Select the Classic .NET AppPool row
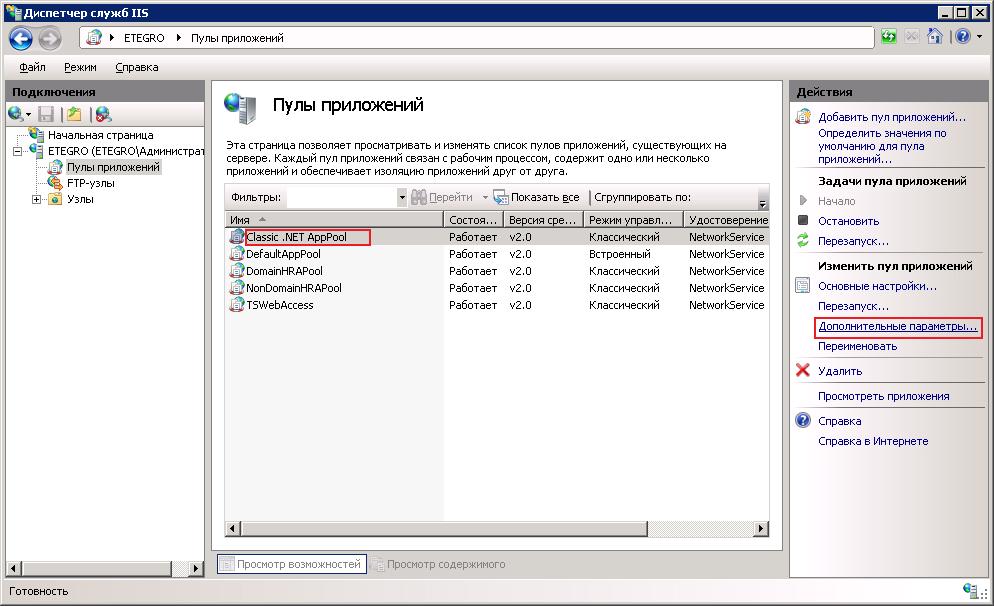The image size is (994, 606). pos(497,237)
